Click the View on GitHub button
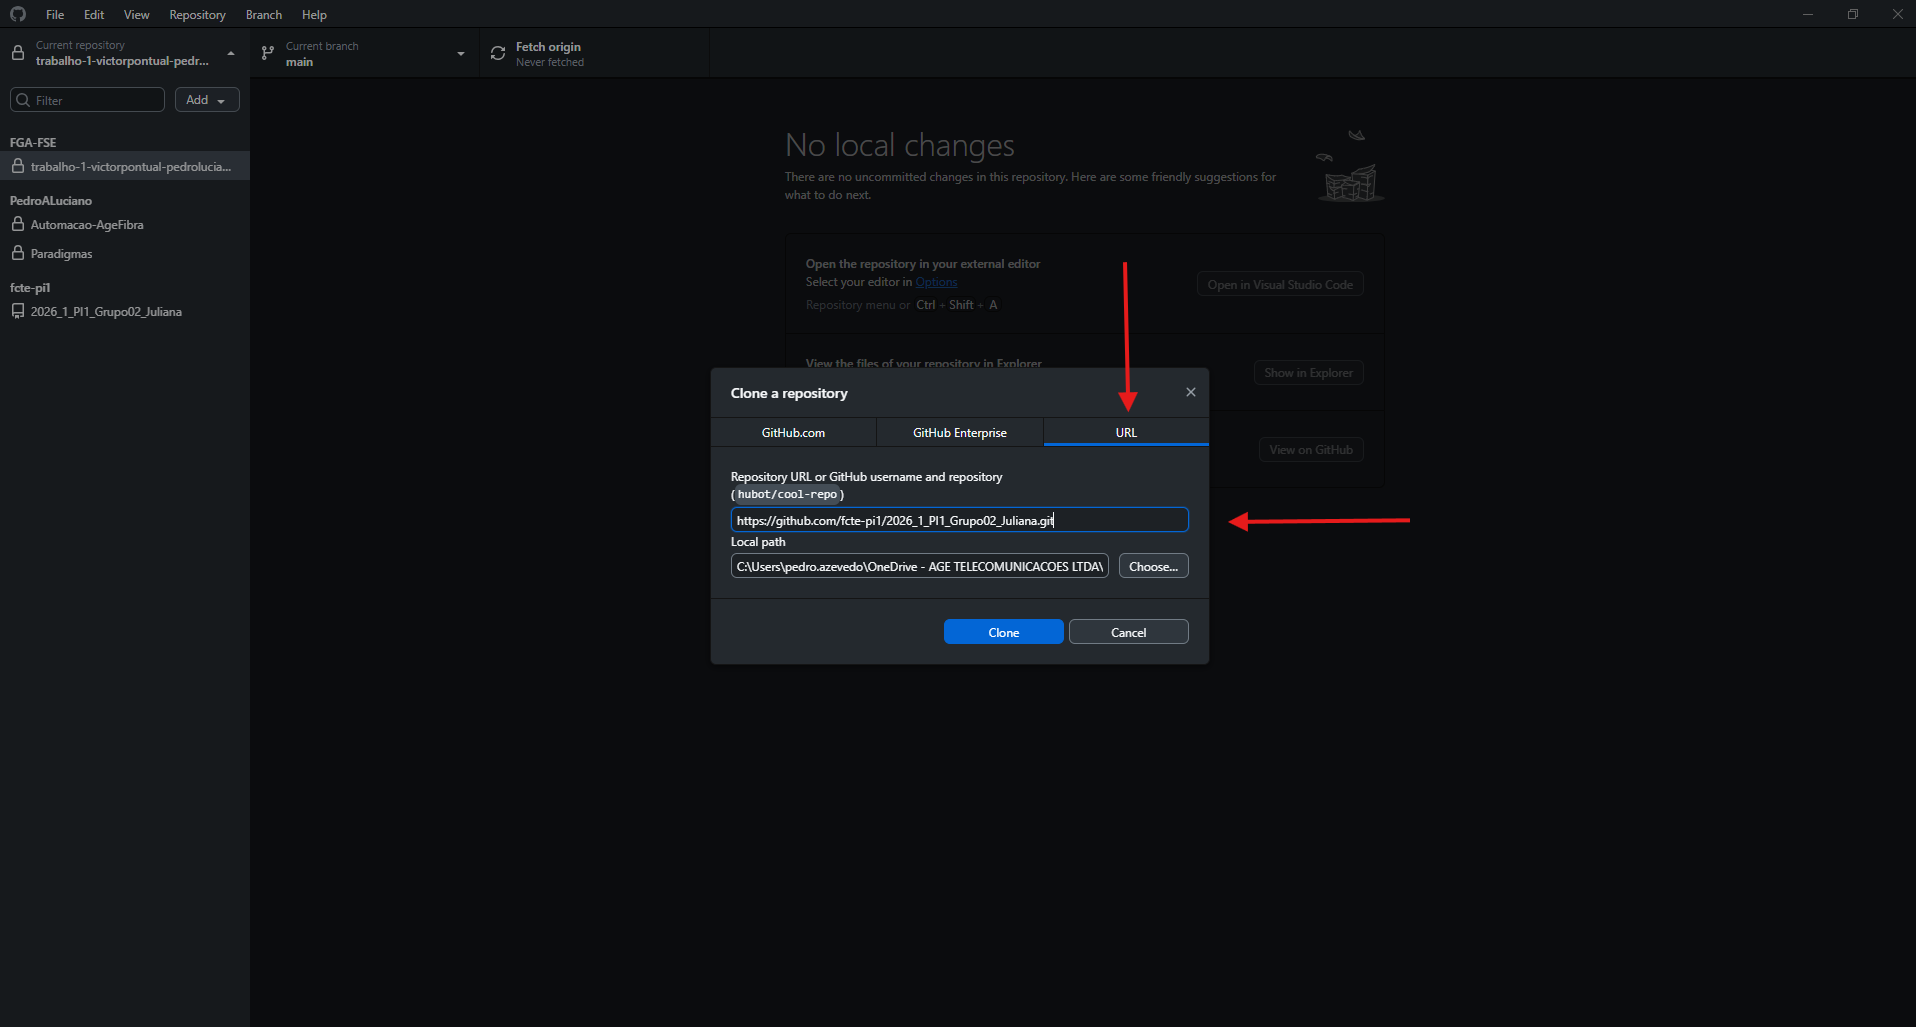 (1311, 449)
